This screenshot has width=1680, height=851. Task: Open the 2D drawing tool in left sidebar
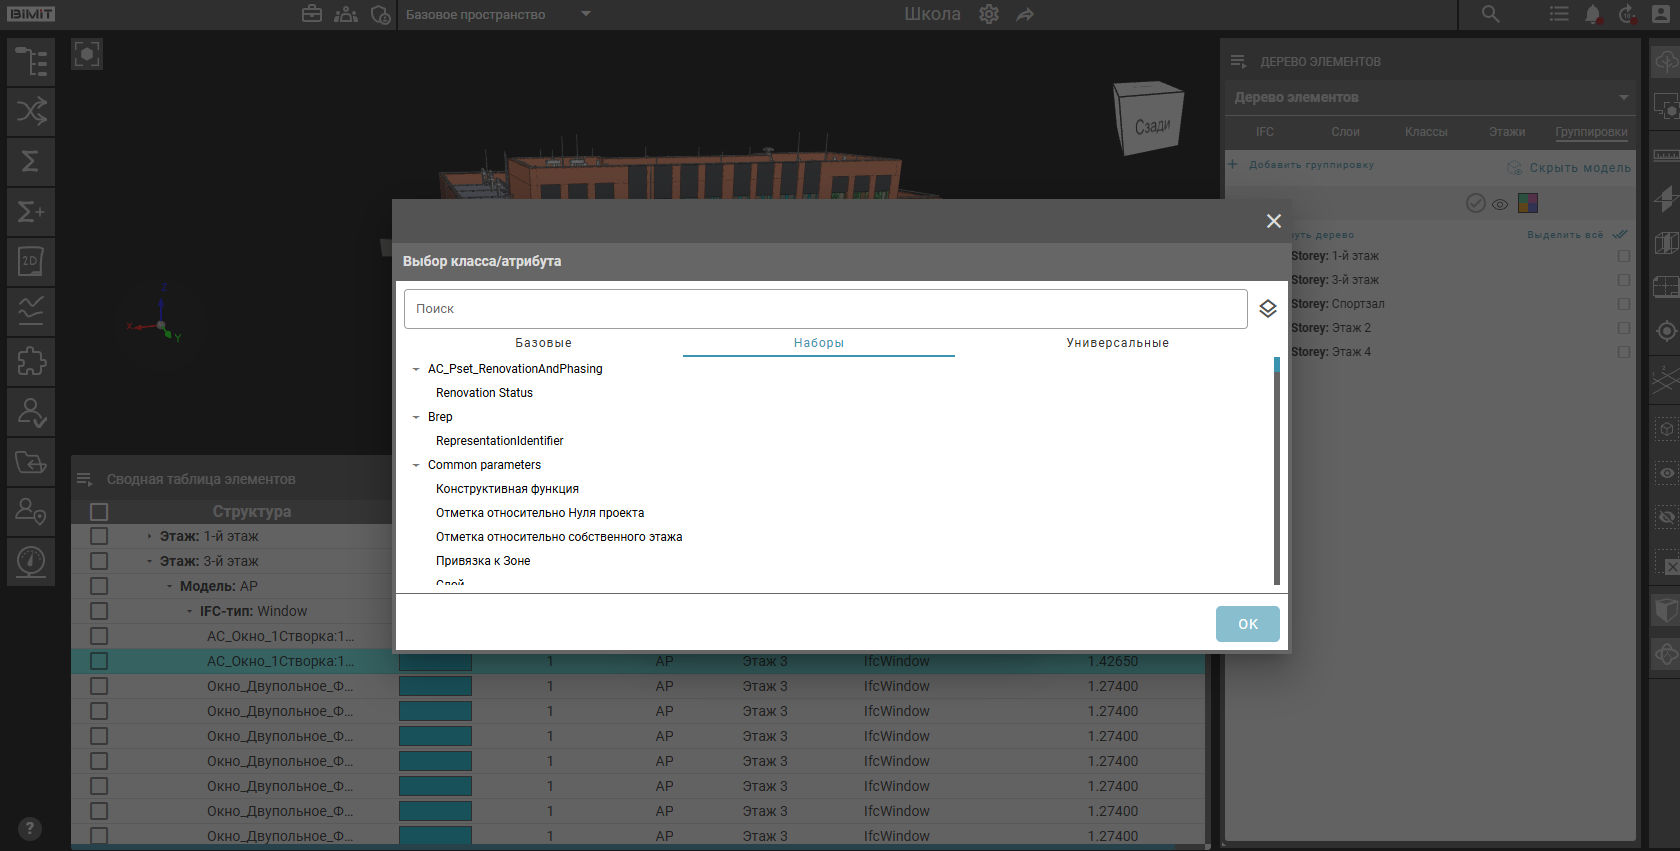(x=31, y=262)
